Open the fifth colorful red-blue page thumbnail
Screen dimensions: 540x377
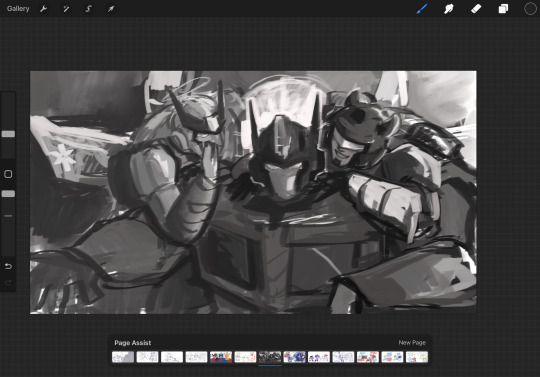[221, 357]
